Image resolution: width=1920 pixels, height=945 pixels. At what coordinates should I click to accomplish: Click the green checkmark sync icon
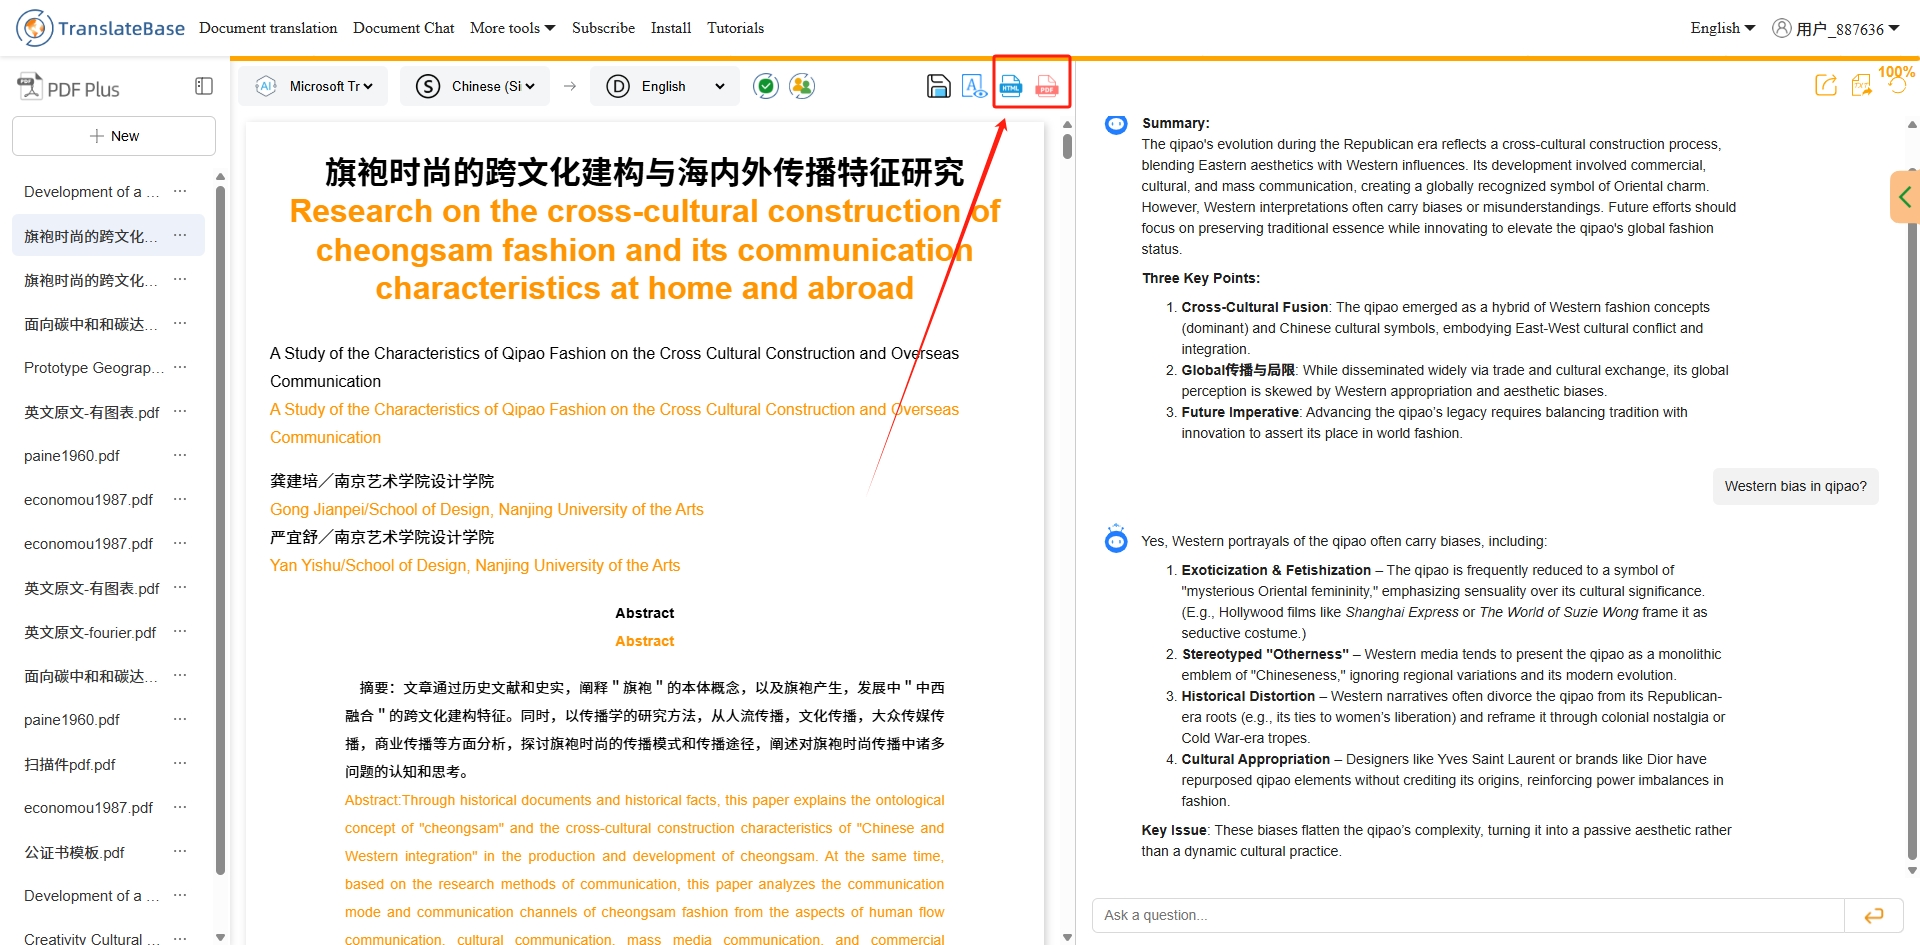(766, 86)
